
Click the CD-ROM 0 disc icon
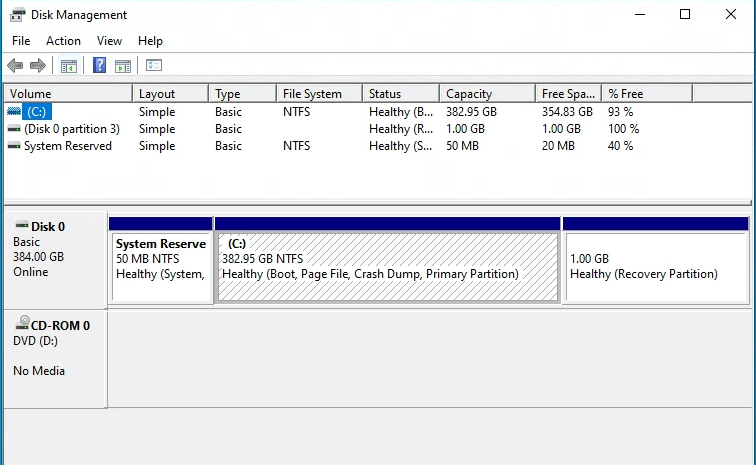22,324
